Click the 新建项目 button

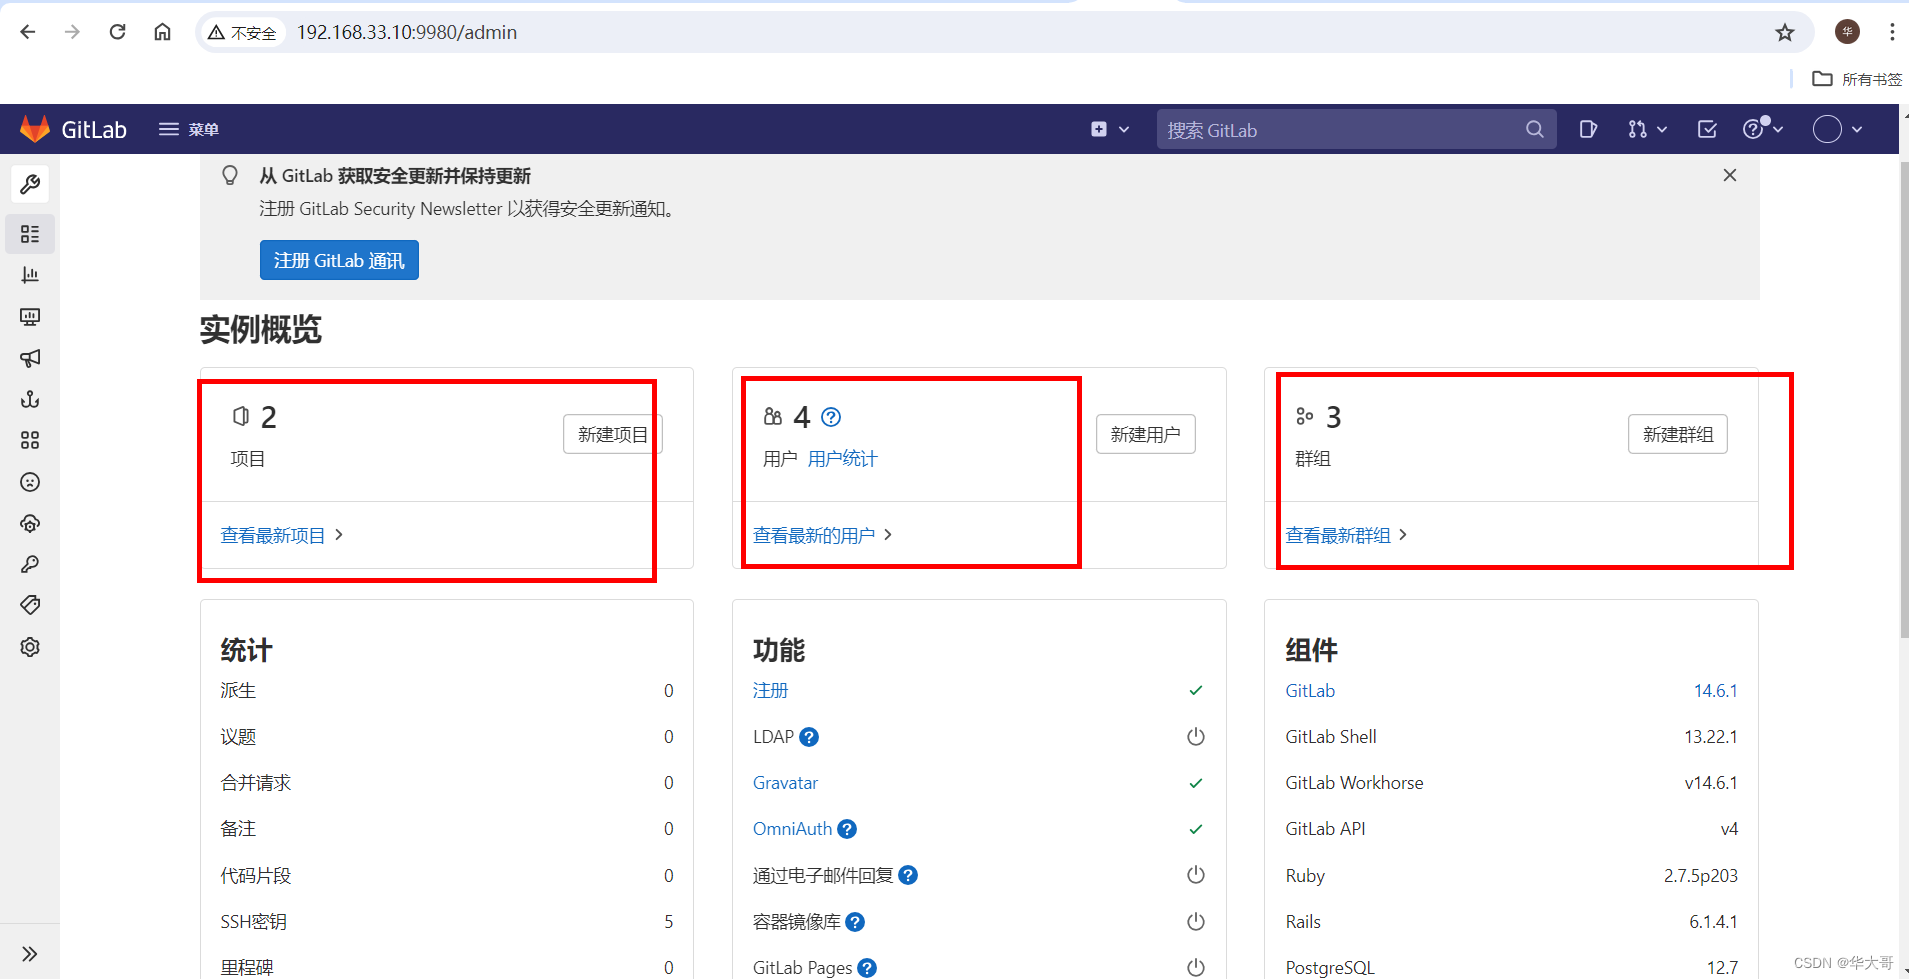613,434
